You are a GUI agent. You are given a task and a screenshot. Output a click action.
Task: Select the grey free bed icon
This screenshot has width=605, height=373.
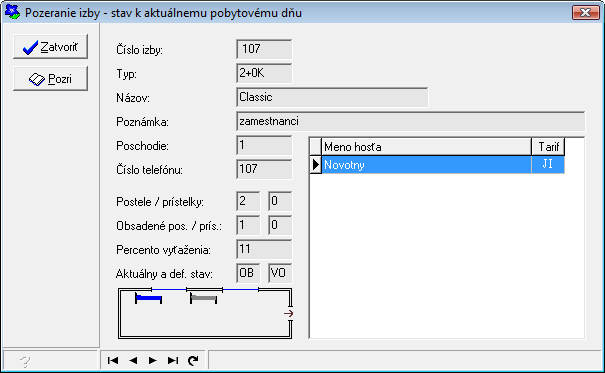point(203,298)
